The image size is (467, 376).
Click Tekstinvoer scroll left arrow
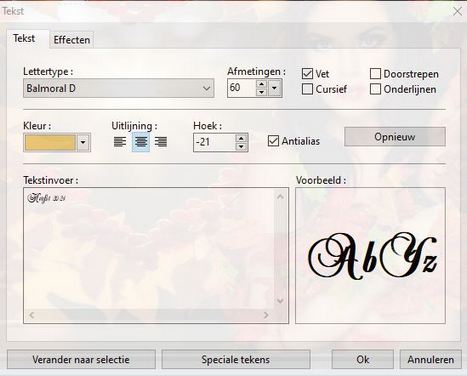point(32,315)
